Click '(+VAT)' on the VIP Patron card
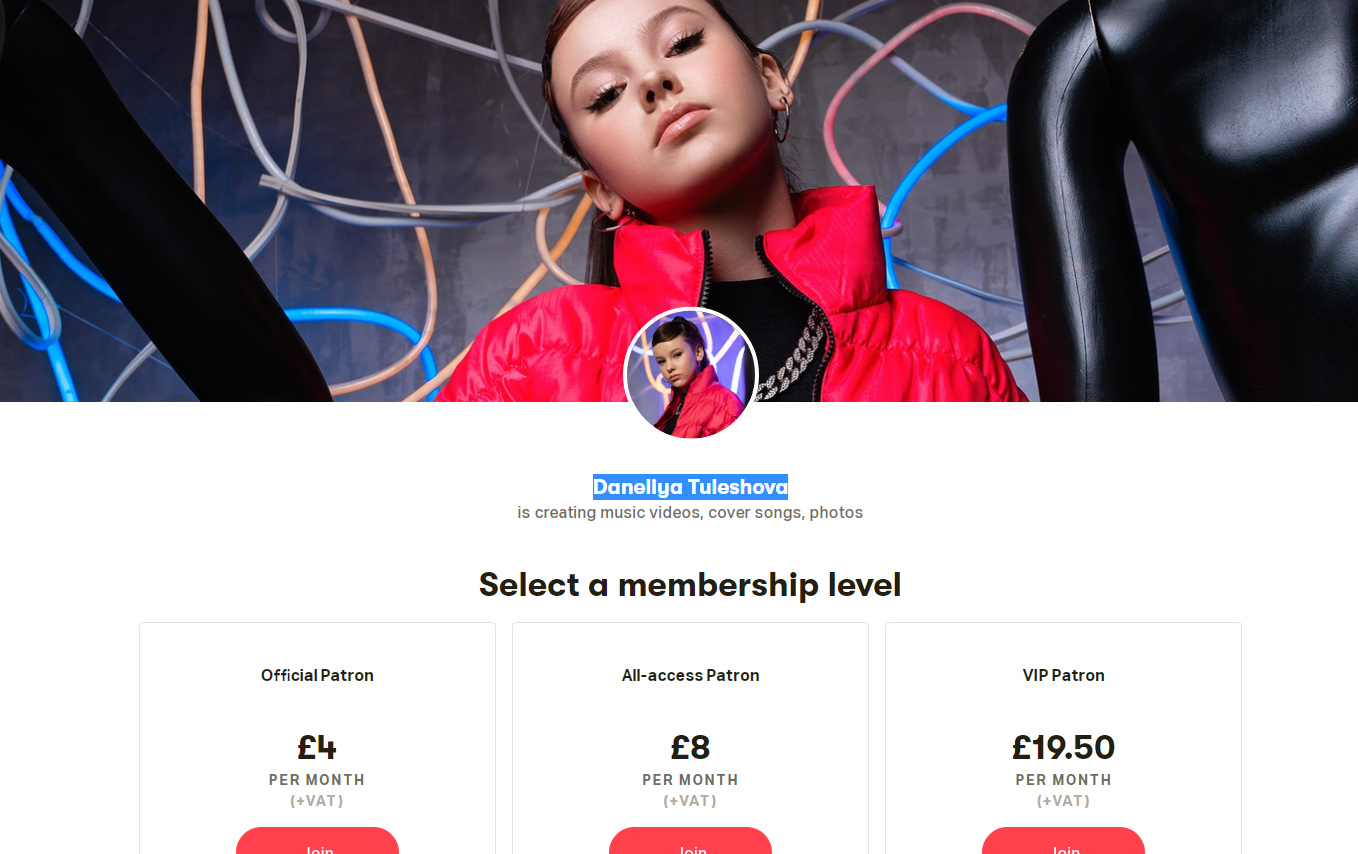This screenshot has height=854, width=1358. point(1063,801)
